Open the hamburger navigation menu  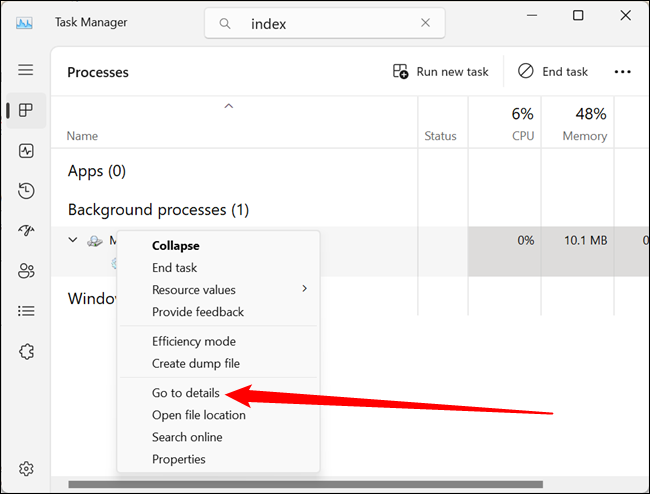26,70
